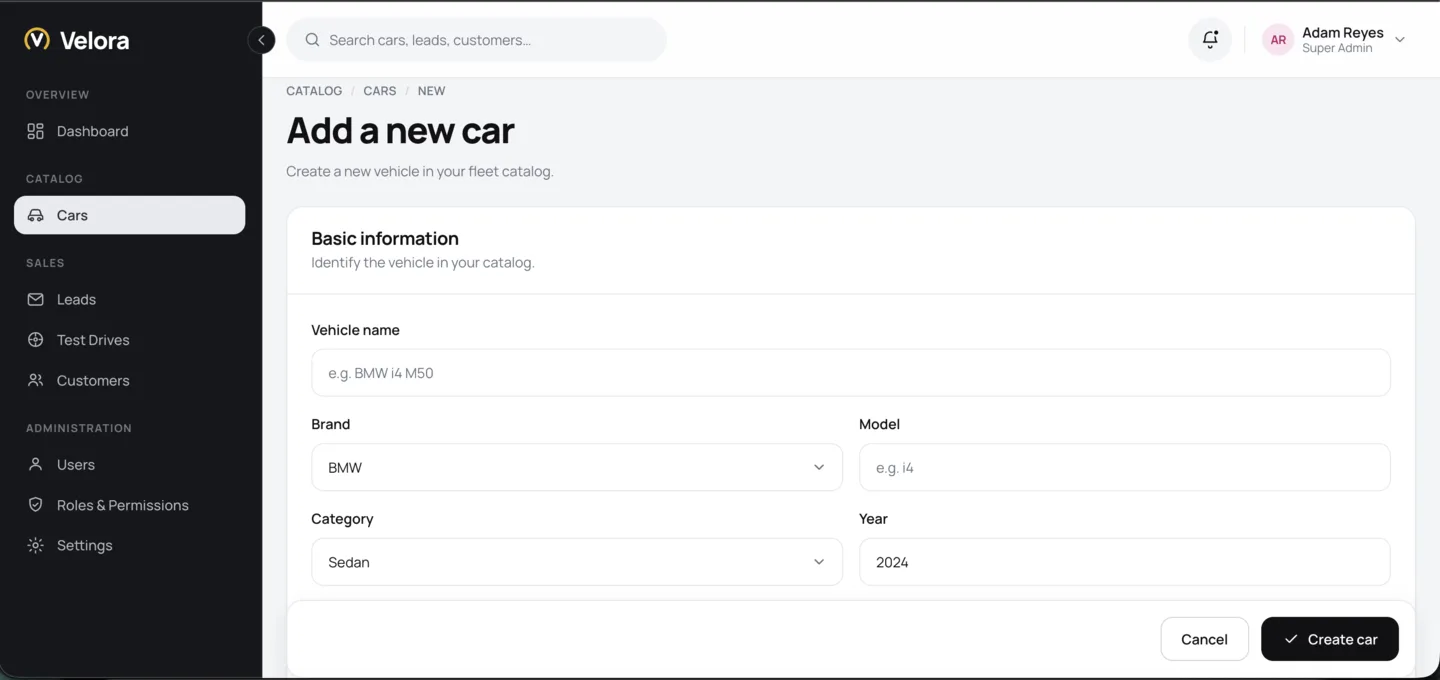Viewport: 1440px width, 680px height.
Task: Click the NEW breadcrumb text
Action: coord(431,91)
